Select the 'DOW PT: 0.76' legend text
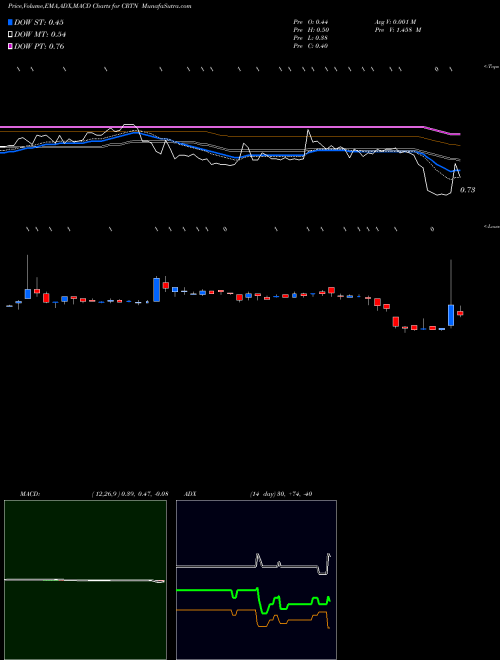This screenshot has width=500, height=660. pos(39,46)
